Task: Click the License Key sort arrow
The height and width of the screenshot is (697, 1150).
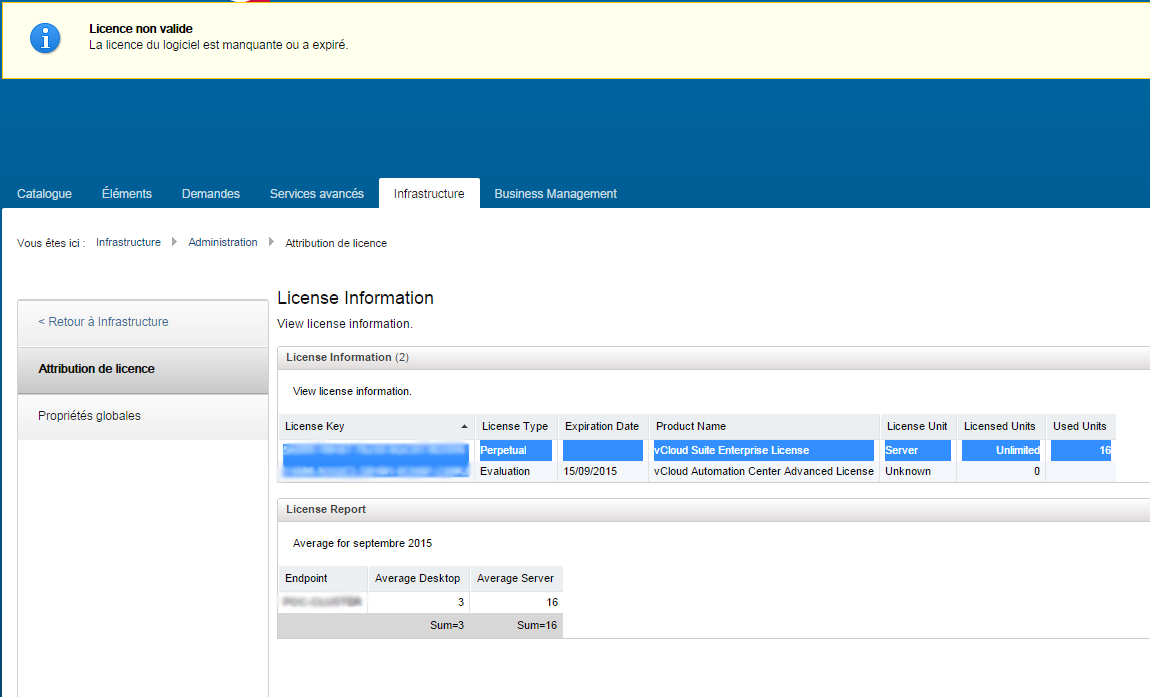Action: [x=464, y=426]
